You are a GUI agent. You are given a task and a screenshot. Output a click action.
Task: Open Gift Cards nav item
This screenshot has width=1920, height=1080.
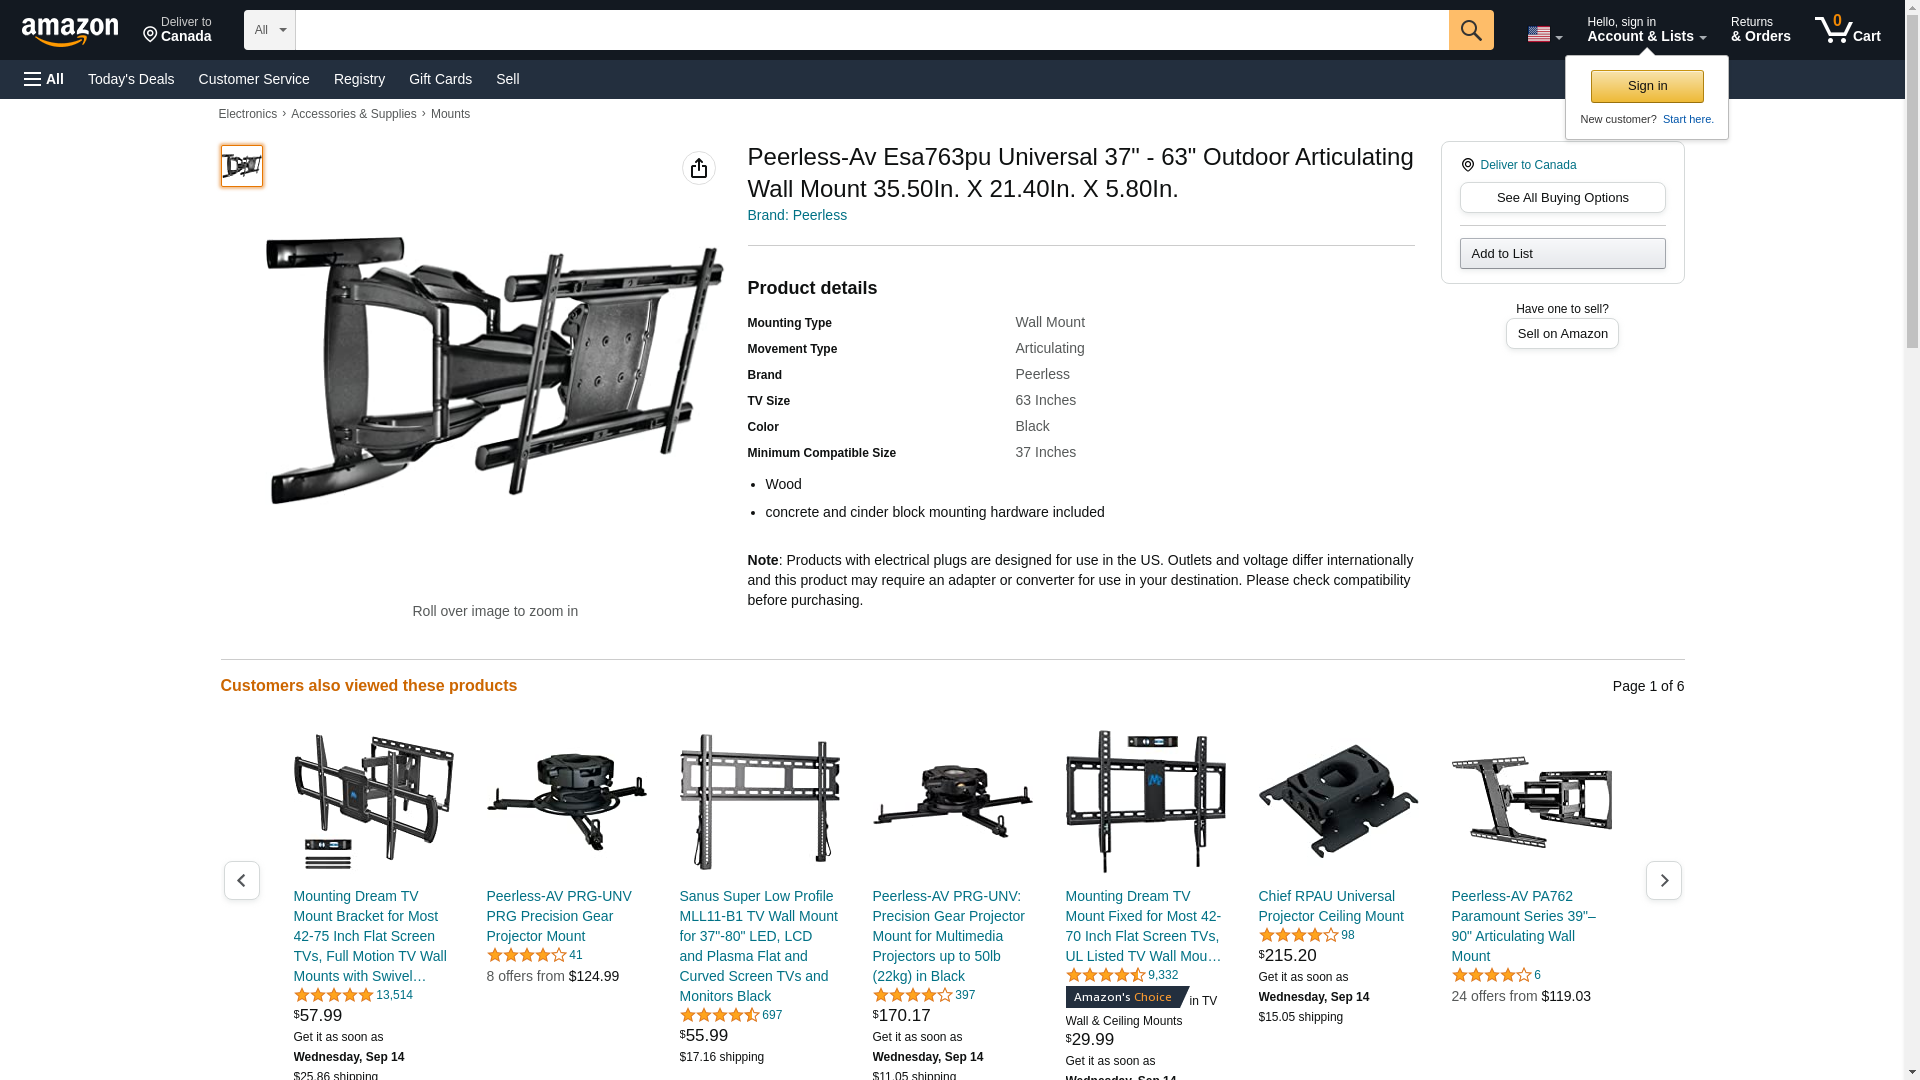(x=440, y=79)
